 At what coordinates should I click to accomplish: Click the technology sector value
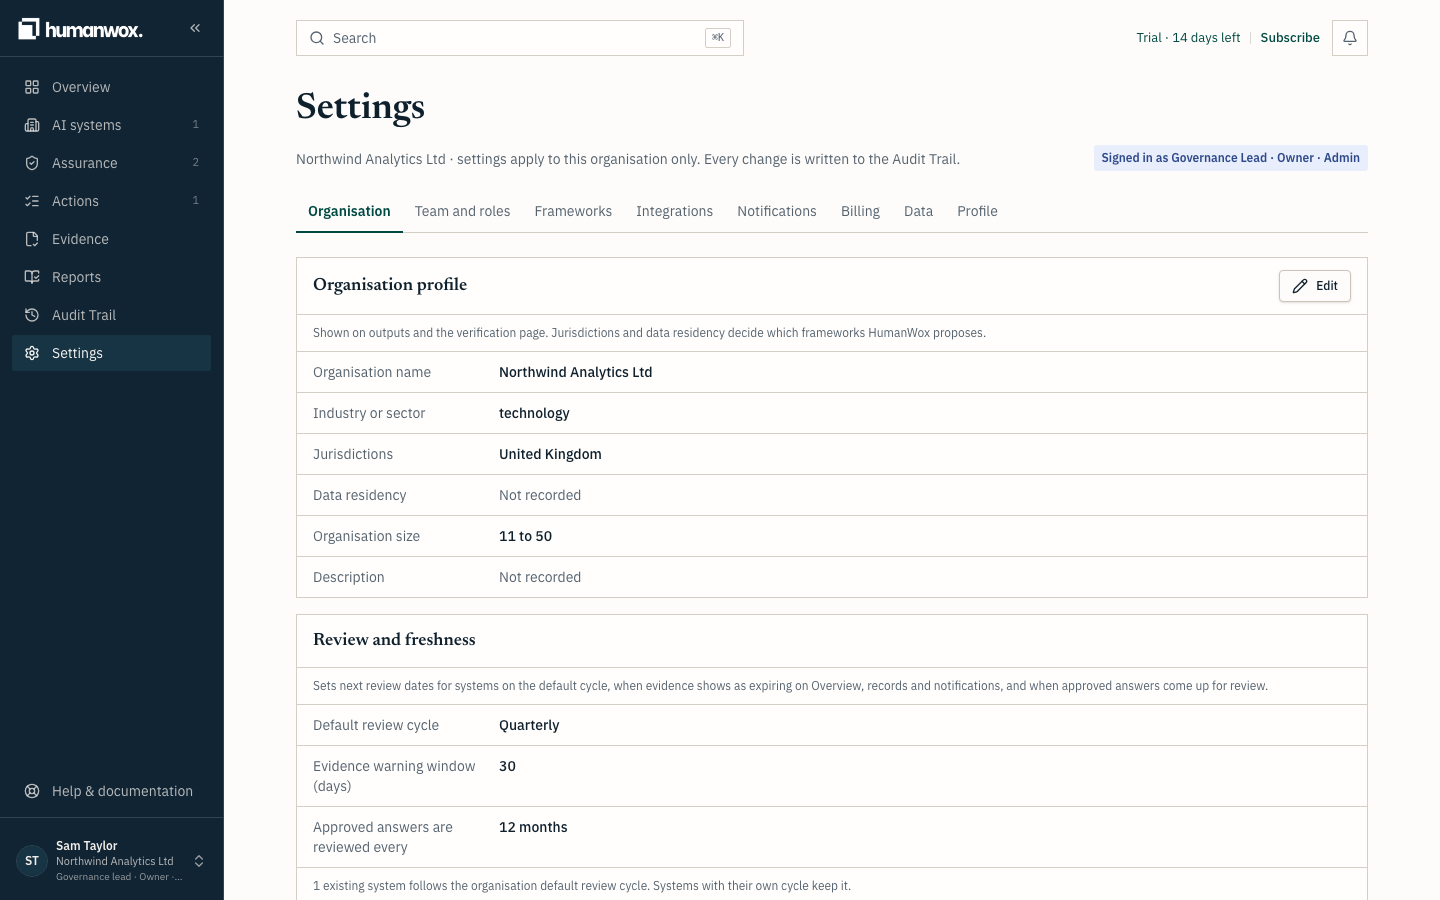pyautogui.click(x=534, y=413)
